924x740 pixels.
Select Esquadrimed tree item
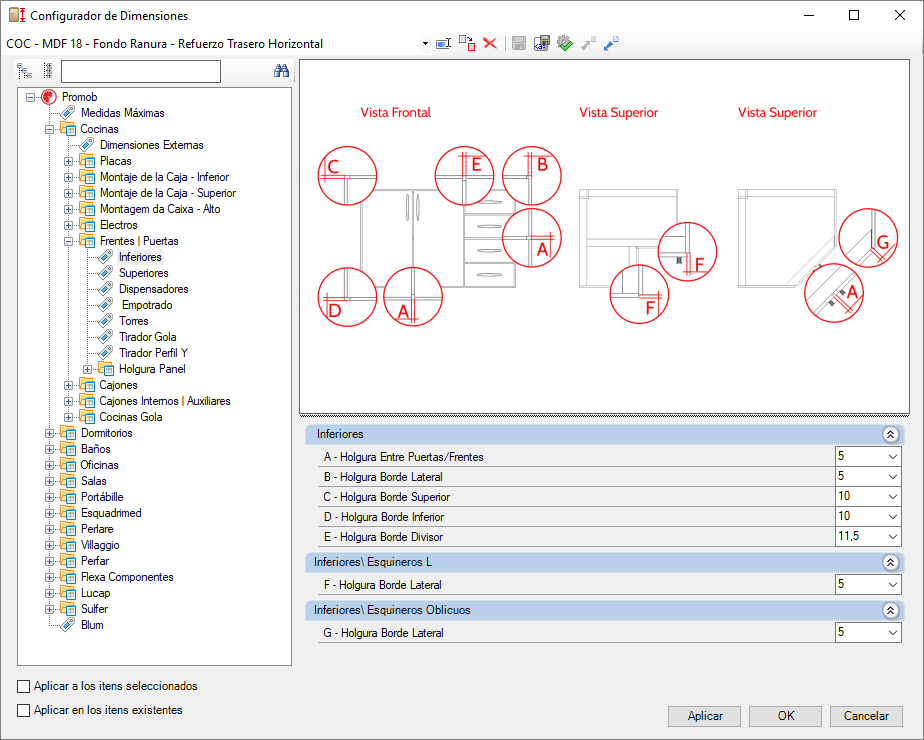tap(111, 513)
